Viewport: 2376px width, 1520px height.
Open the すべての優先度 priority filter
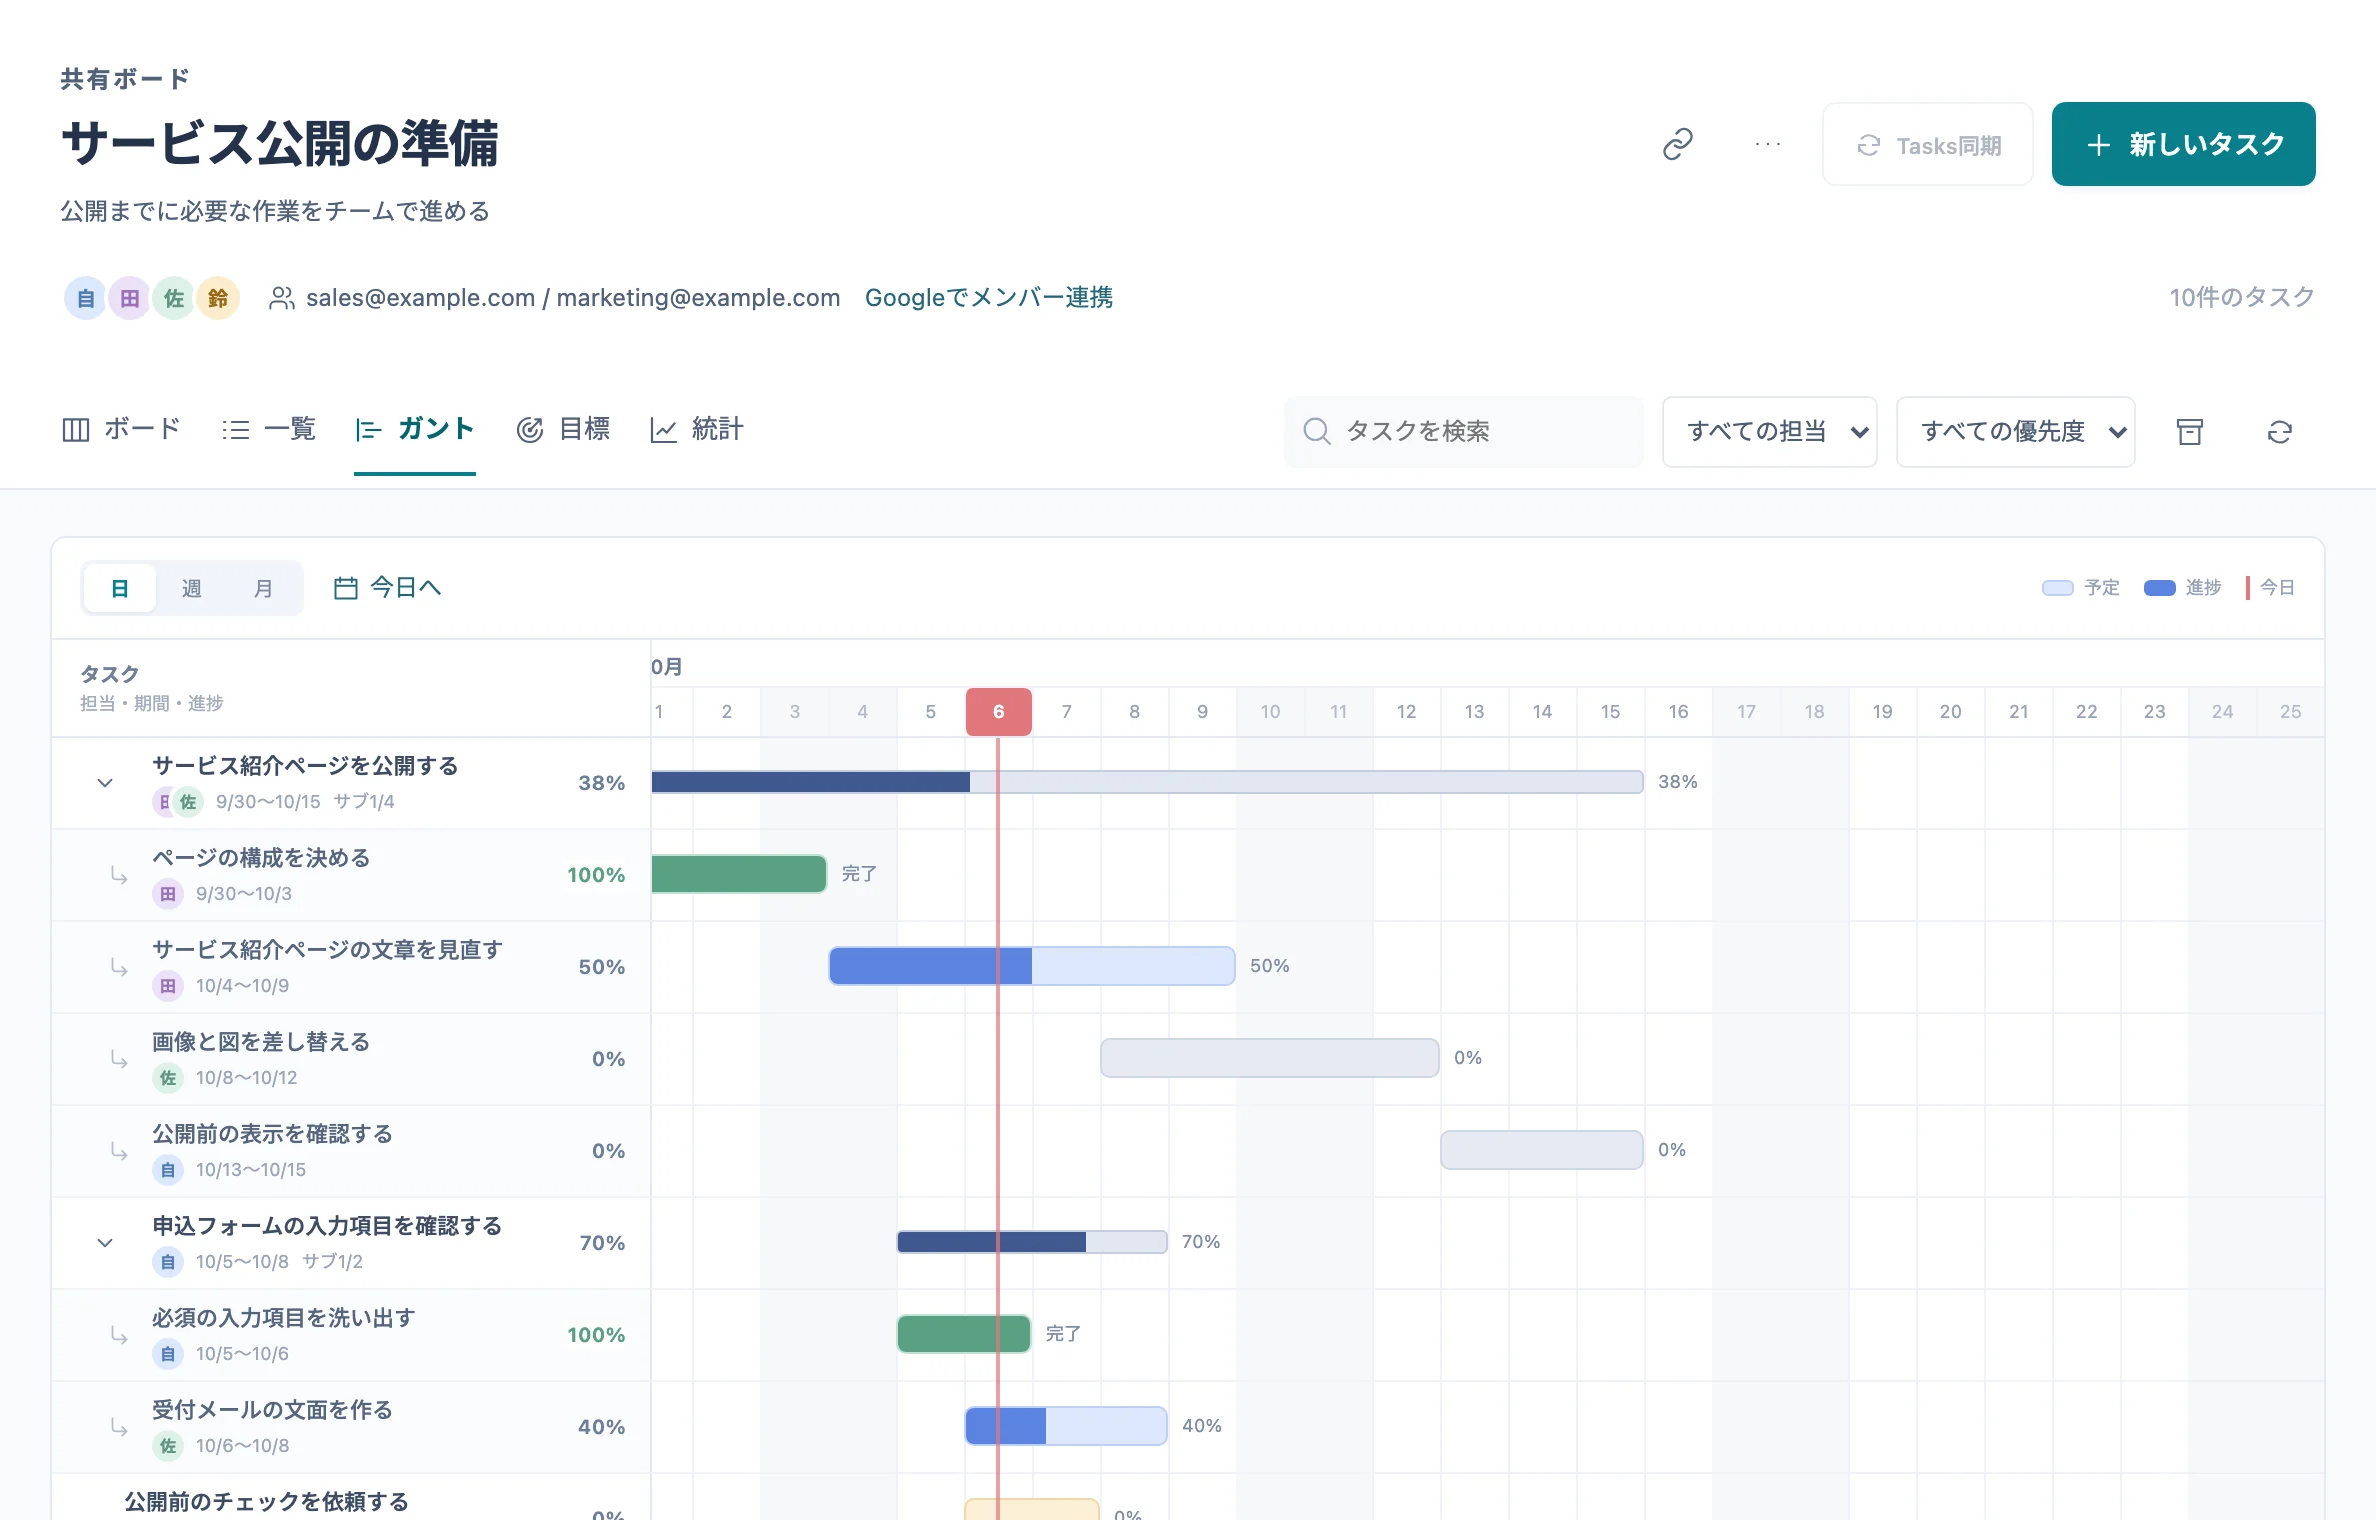(x=2015, y=431)
